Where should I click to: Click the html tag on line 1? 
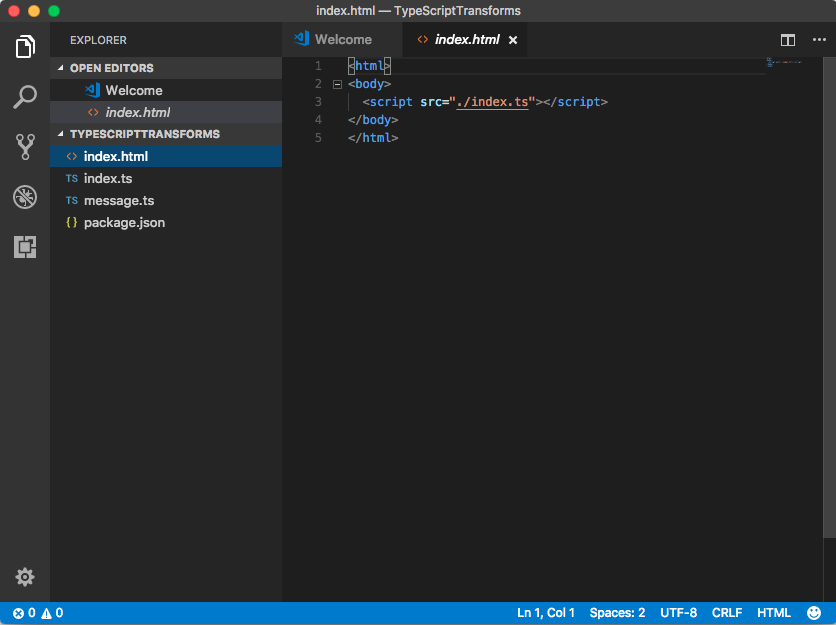click(369, 66)
